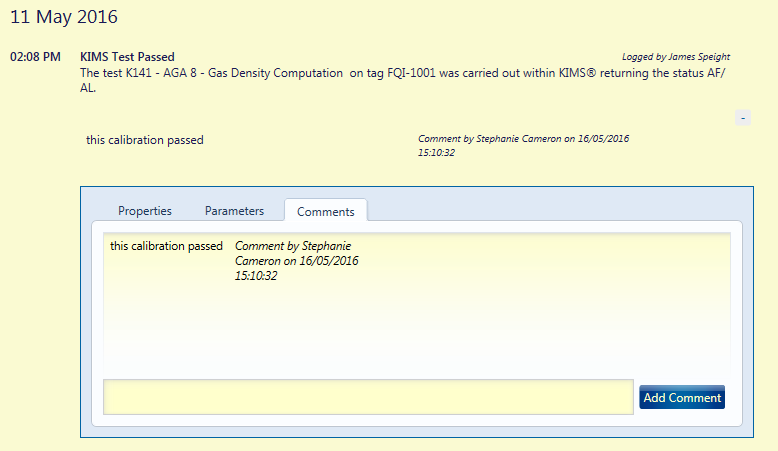
Task: Click the KIMS Test Passed title
Action: coord(128,57)
